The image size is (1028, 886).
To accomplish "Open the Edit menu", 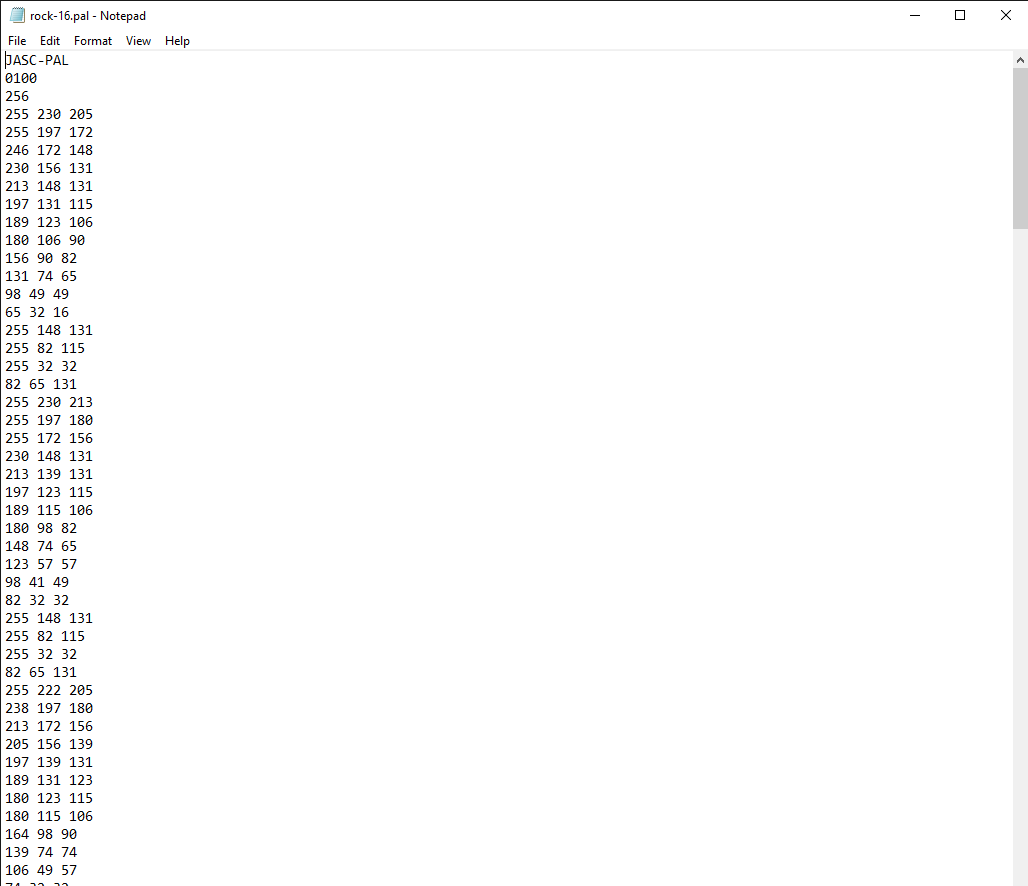I will coord(50,41).
